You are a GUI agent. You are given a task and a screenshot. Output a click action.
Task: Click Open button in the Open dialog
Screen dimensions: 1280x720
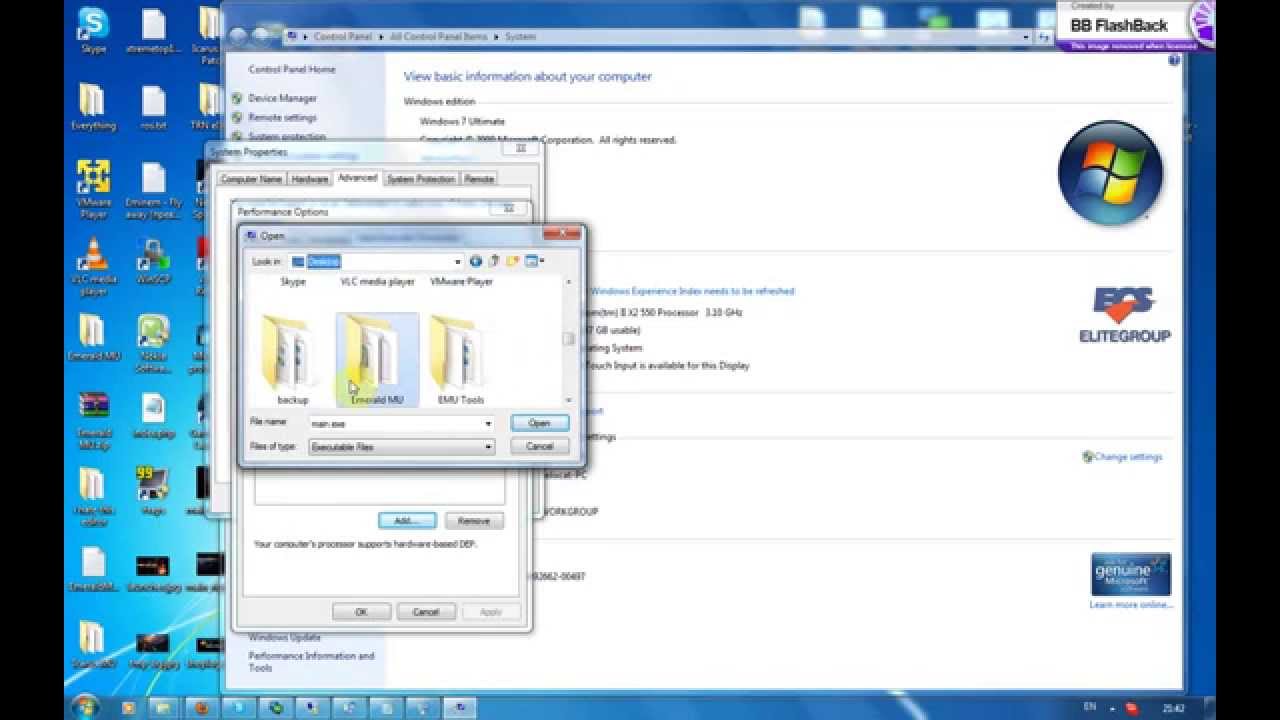coord(539,423)
